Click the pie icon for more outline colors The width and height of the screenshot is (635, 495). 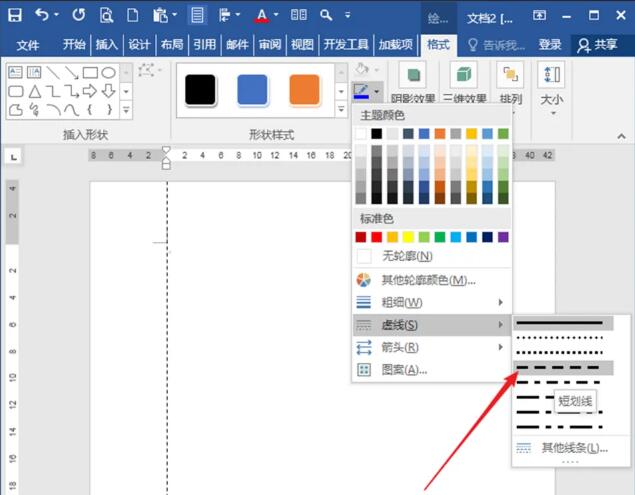click(x=363, y=280)
